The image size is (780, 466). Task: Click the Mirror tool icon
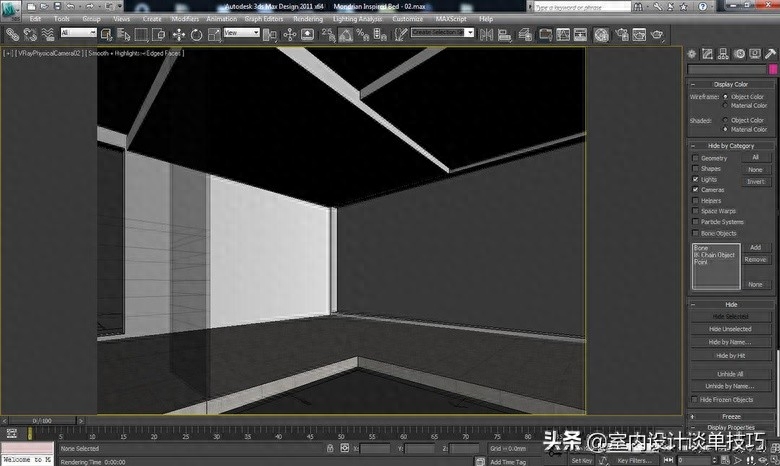pos(487,35)
